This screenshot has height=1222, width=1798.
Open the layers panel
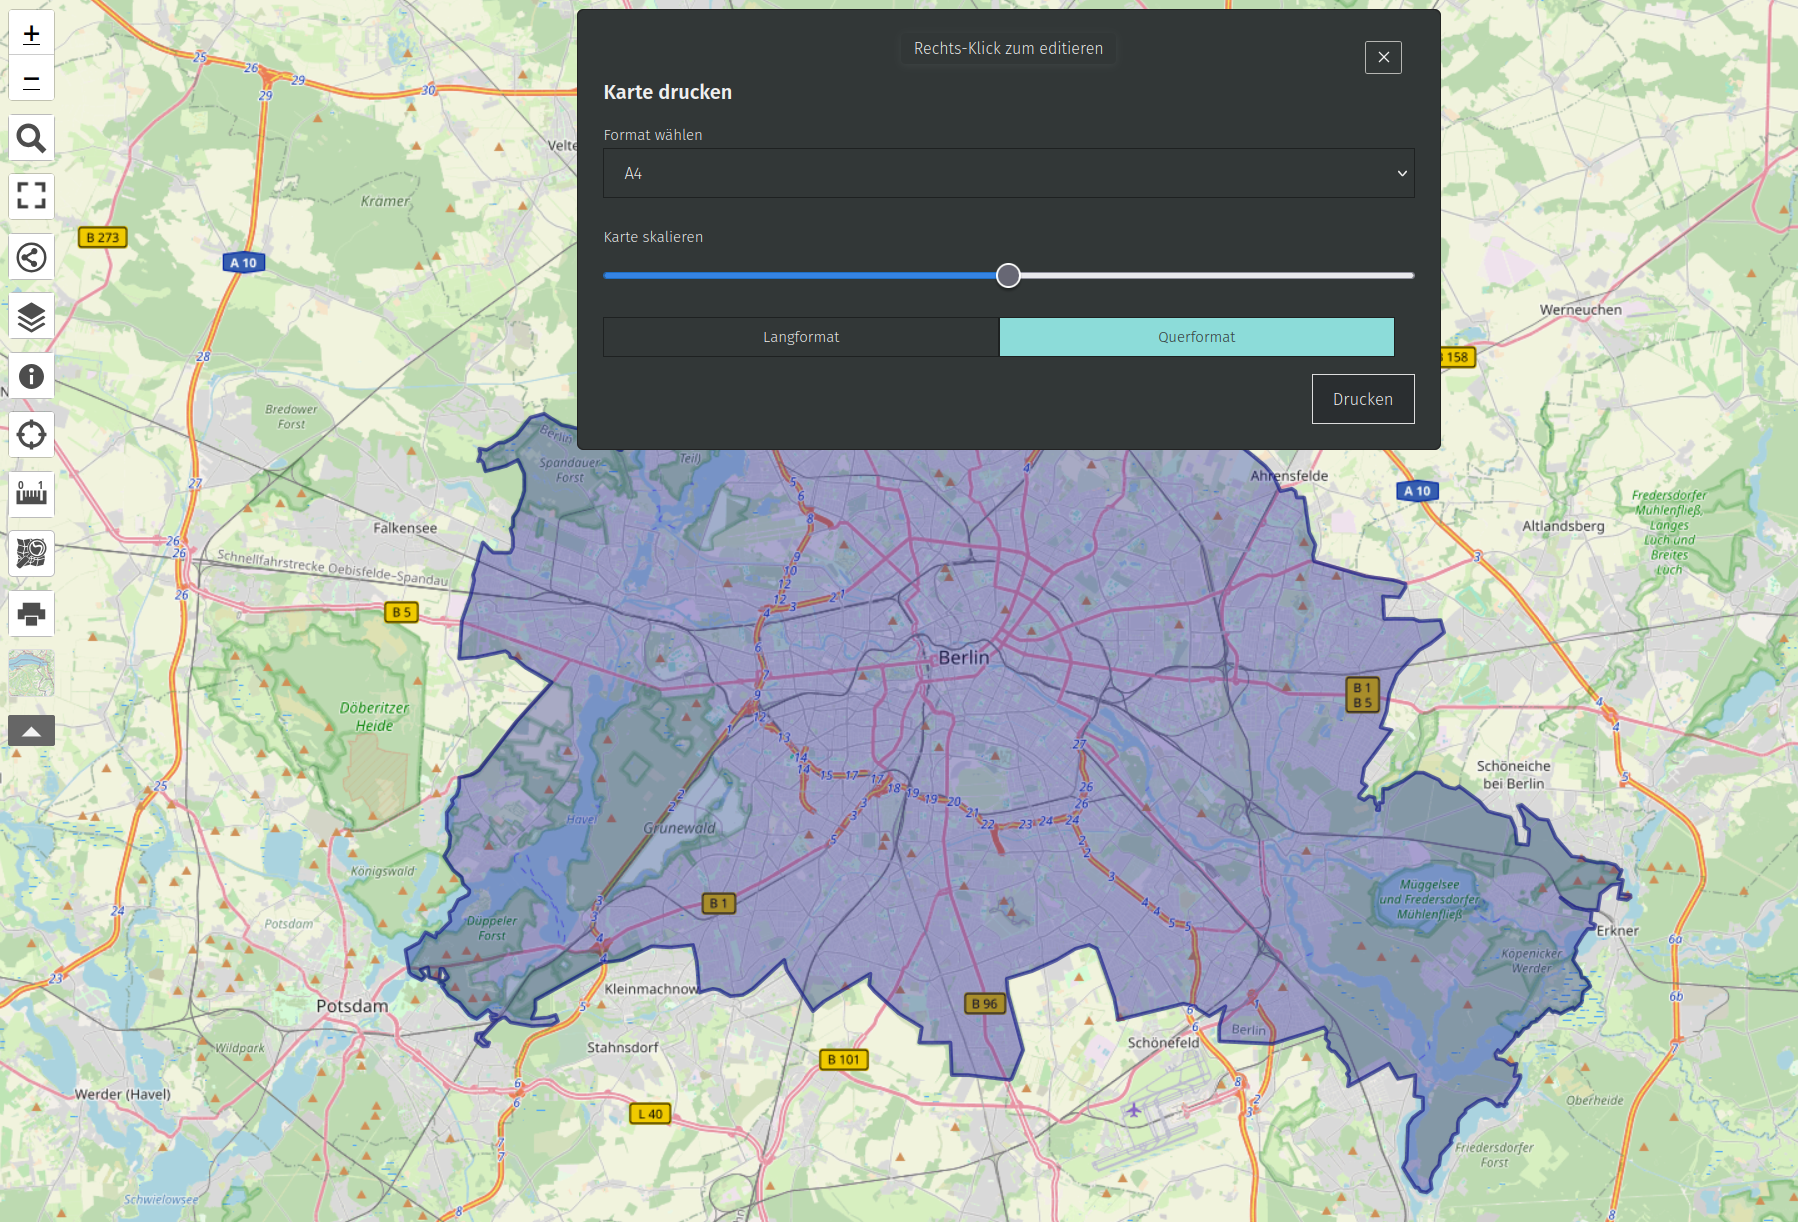coord(31,317)
